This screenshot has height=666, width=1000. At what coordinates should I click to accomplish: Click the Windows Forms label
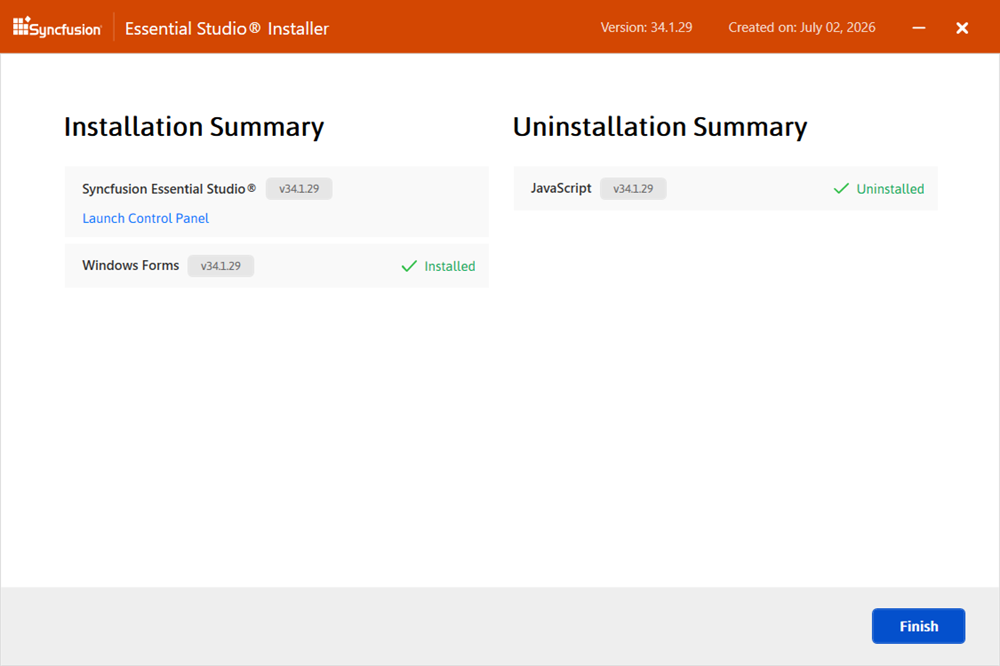(x=131, y=265)
